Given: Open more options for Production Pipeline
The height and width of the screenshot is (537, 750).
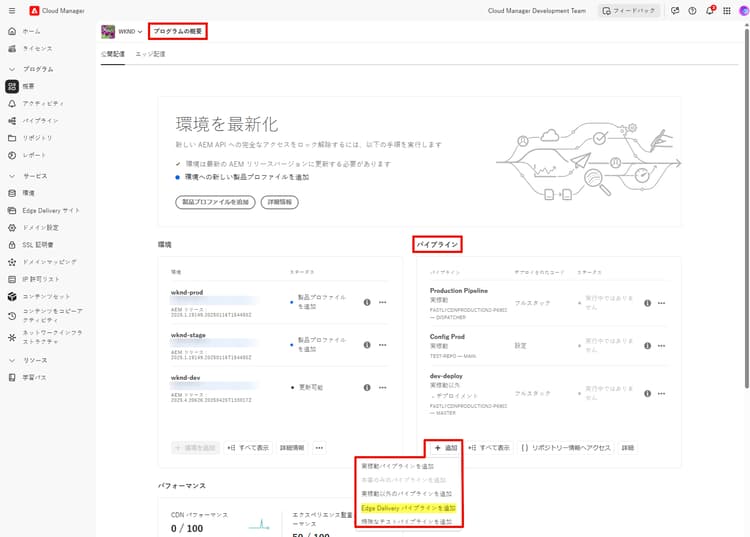Looking at the screenshot, I should click(x=662, y=303).
